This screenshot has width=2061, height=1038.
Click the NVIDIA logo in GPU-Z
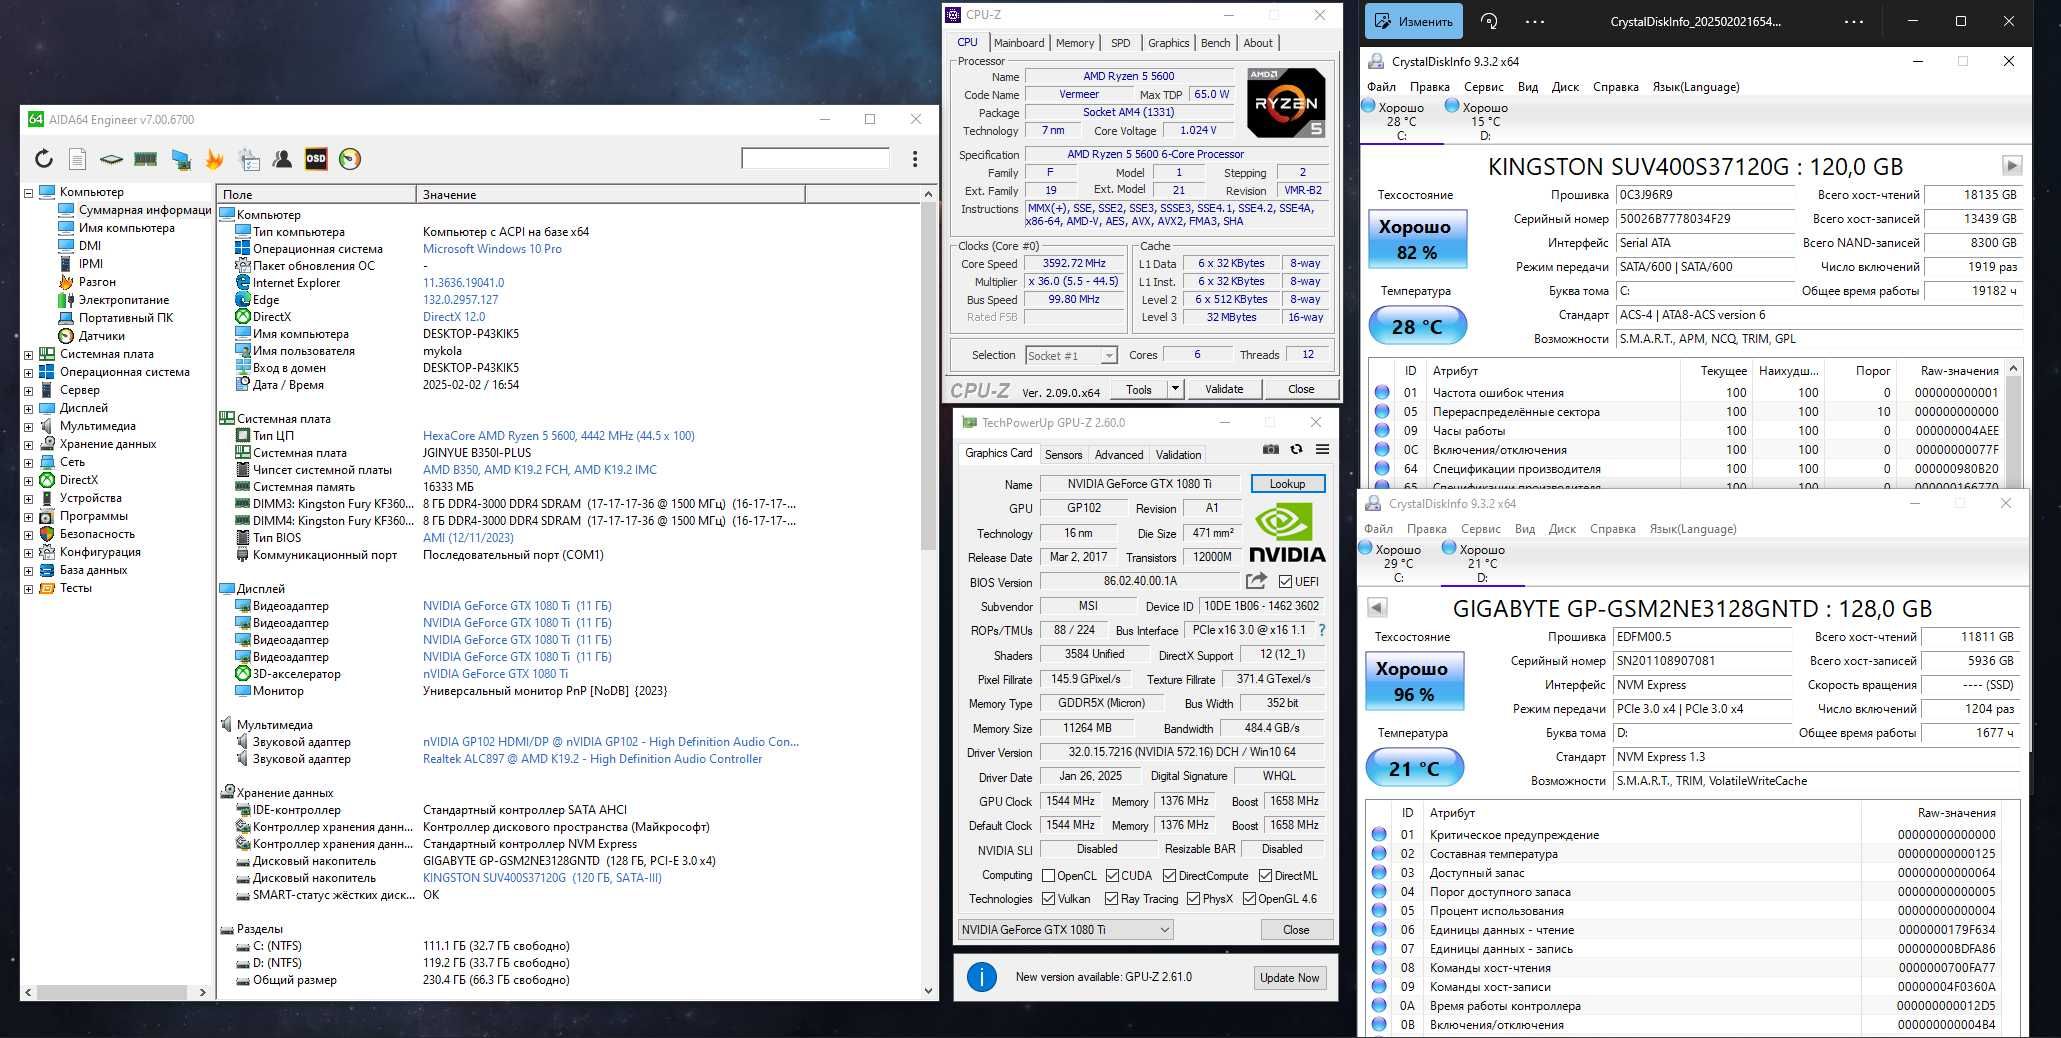pyautogui.click(x=1287, y=531)
